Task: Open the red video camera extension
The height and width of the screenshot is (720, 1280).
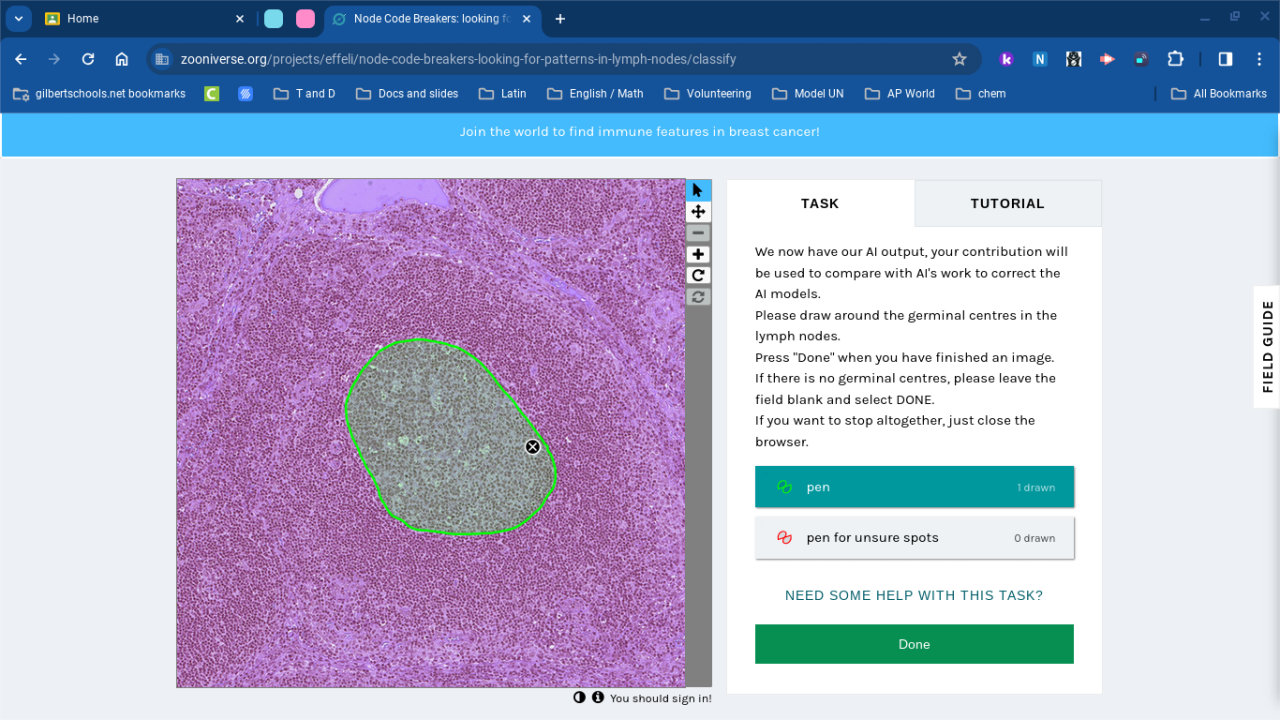Action: coord(1107,59)
